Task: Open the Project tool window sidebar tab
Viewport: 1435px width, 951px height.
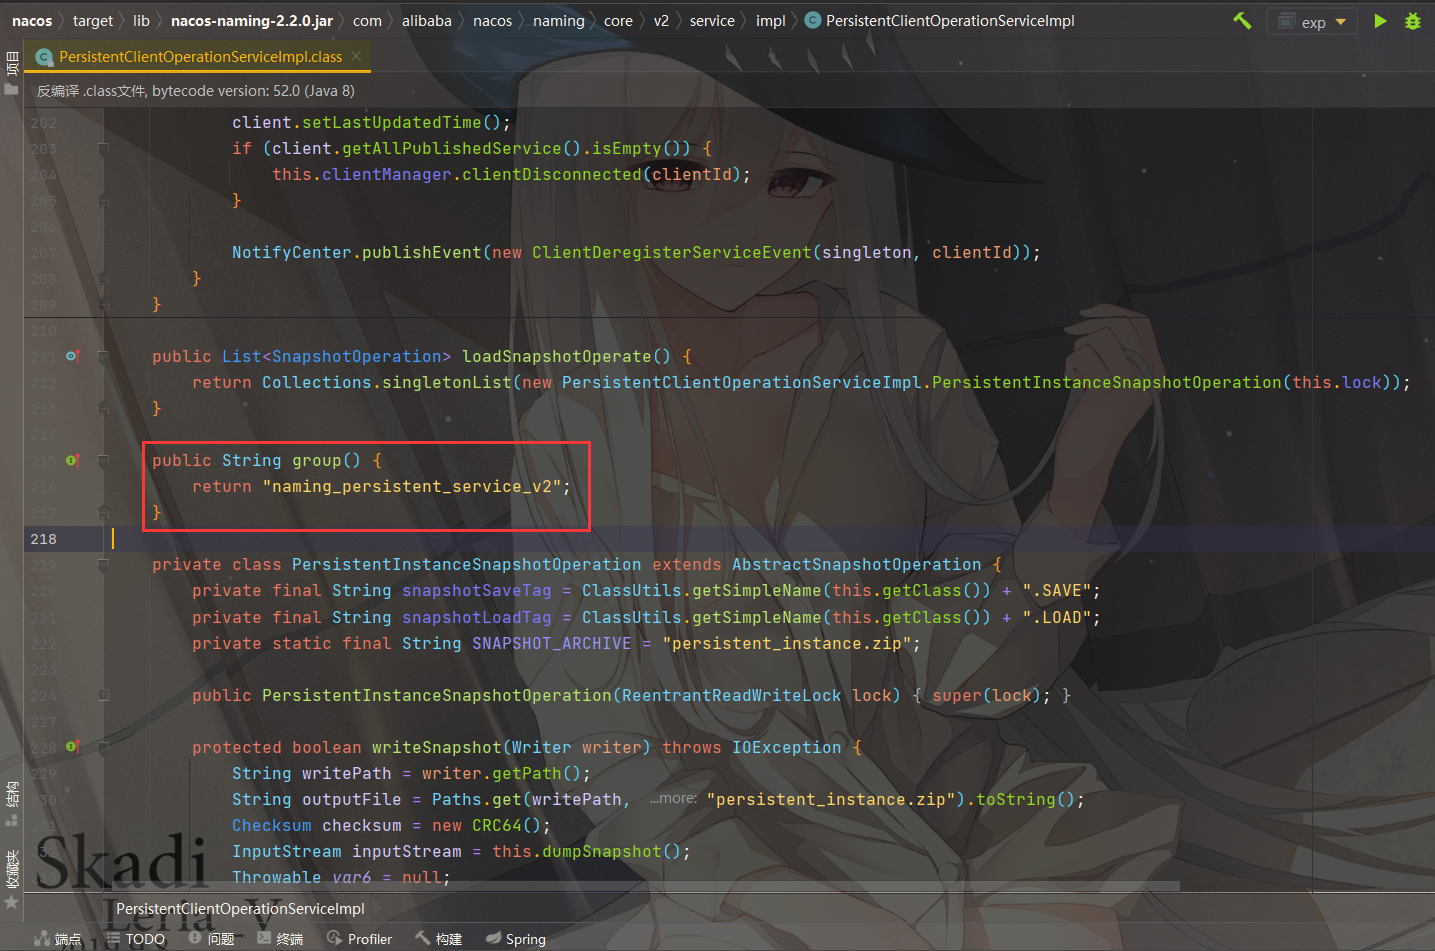Action: (x=12, y=73)
